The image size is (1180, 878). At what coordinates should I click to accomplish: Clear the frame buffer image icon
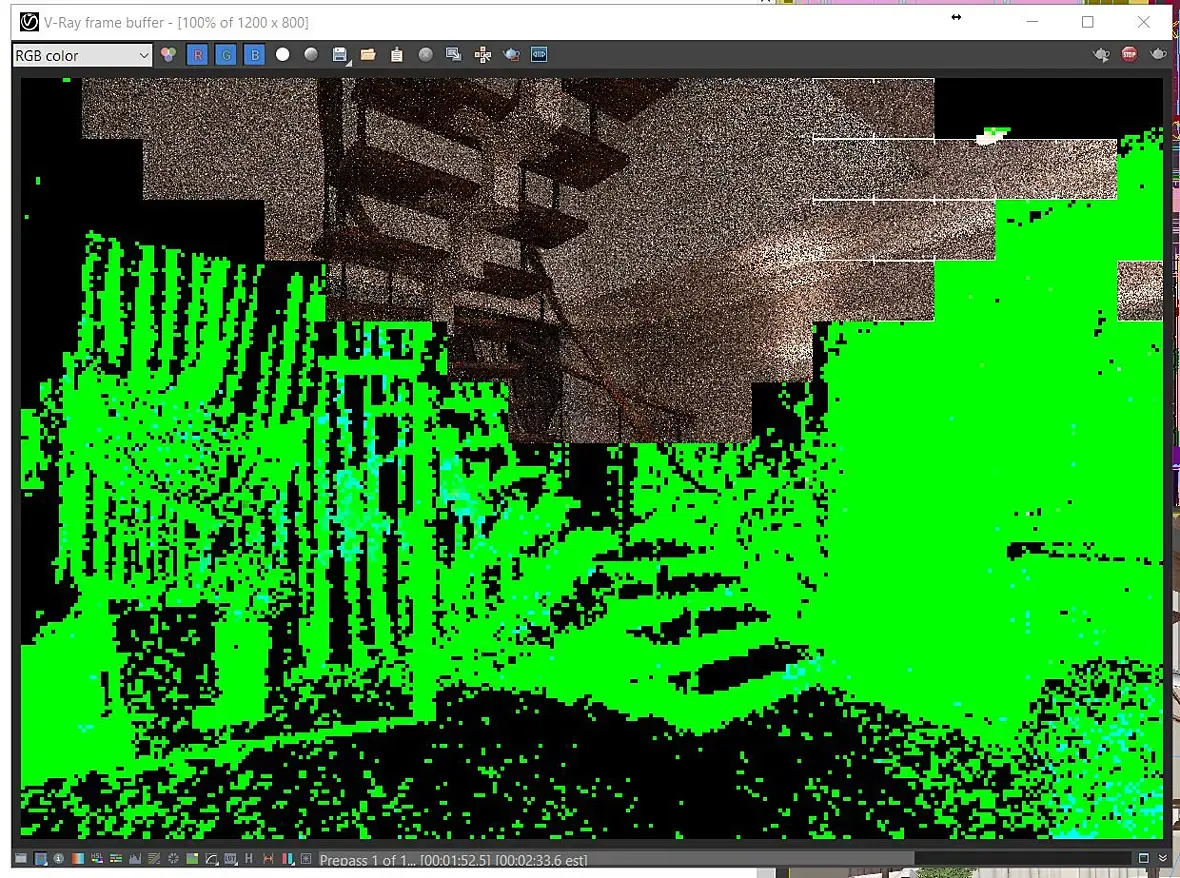point(425,54)
